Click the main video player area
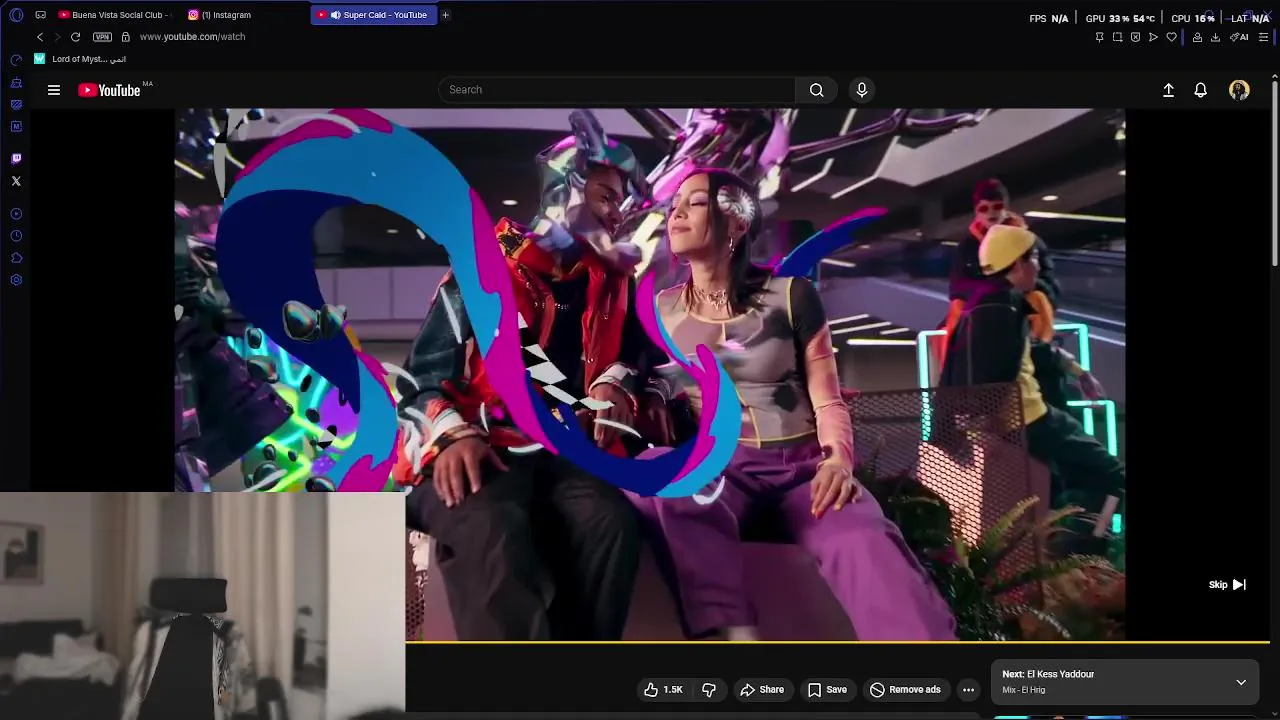The image size is (1280, 720). (650, 374)
